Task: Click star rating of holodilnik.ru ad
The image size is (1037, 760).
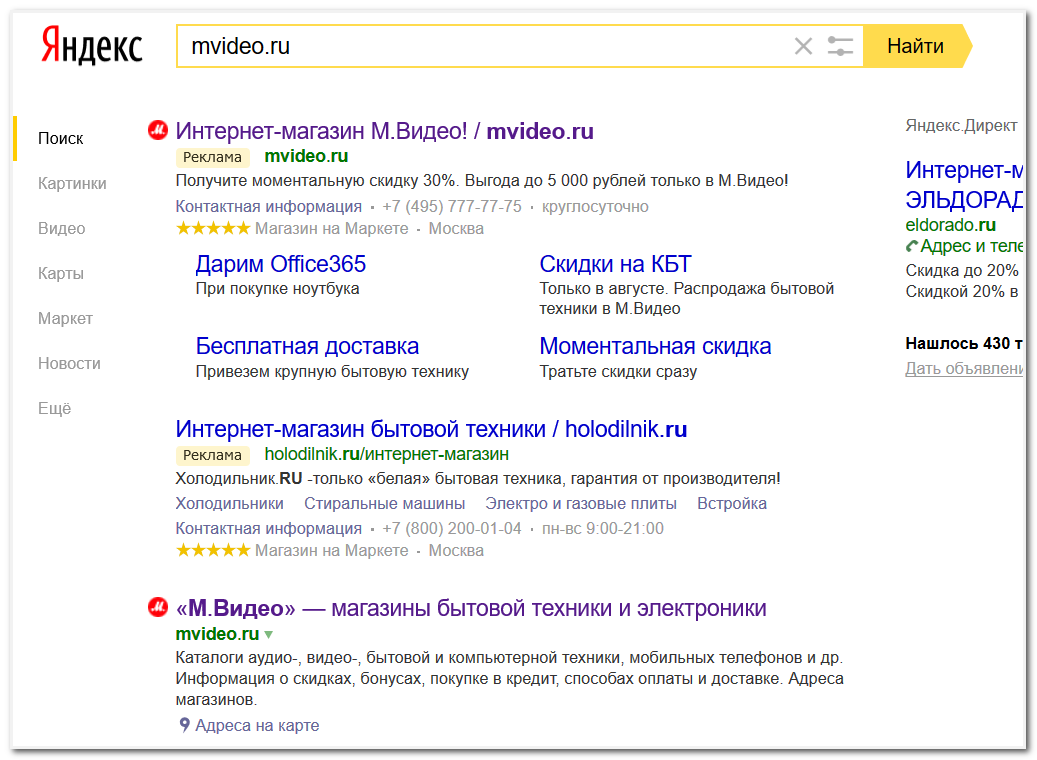Action: point(213,550)
